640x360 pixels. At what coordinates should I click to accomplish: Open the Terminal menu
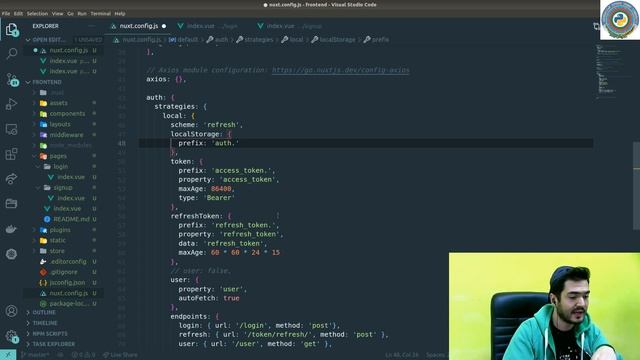(100, 13)
